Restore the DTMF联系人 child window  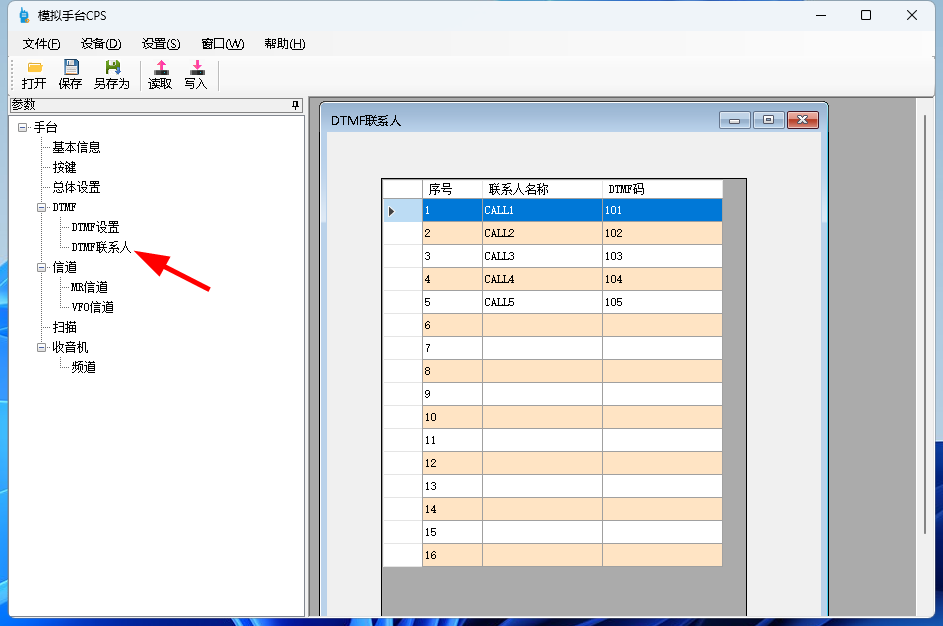coord(768,120)
